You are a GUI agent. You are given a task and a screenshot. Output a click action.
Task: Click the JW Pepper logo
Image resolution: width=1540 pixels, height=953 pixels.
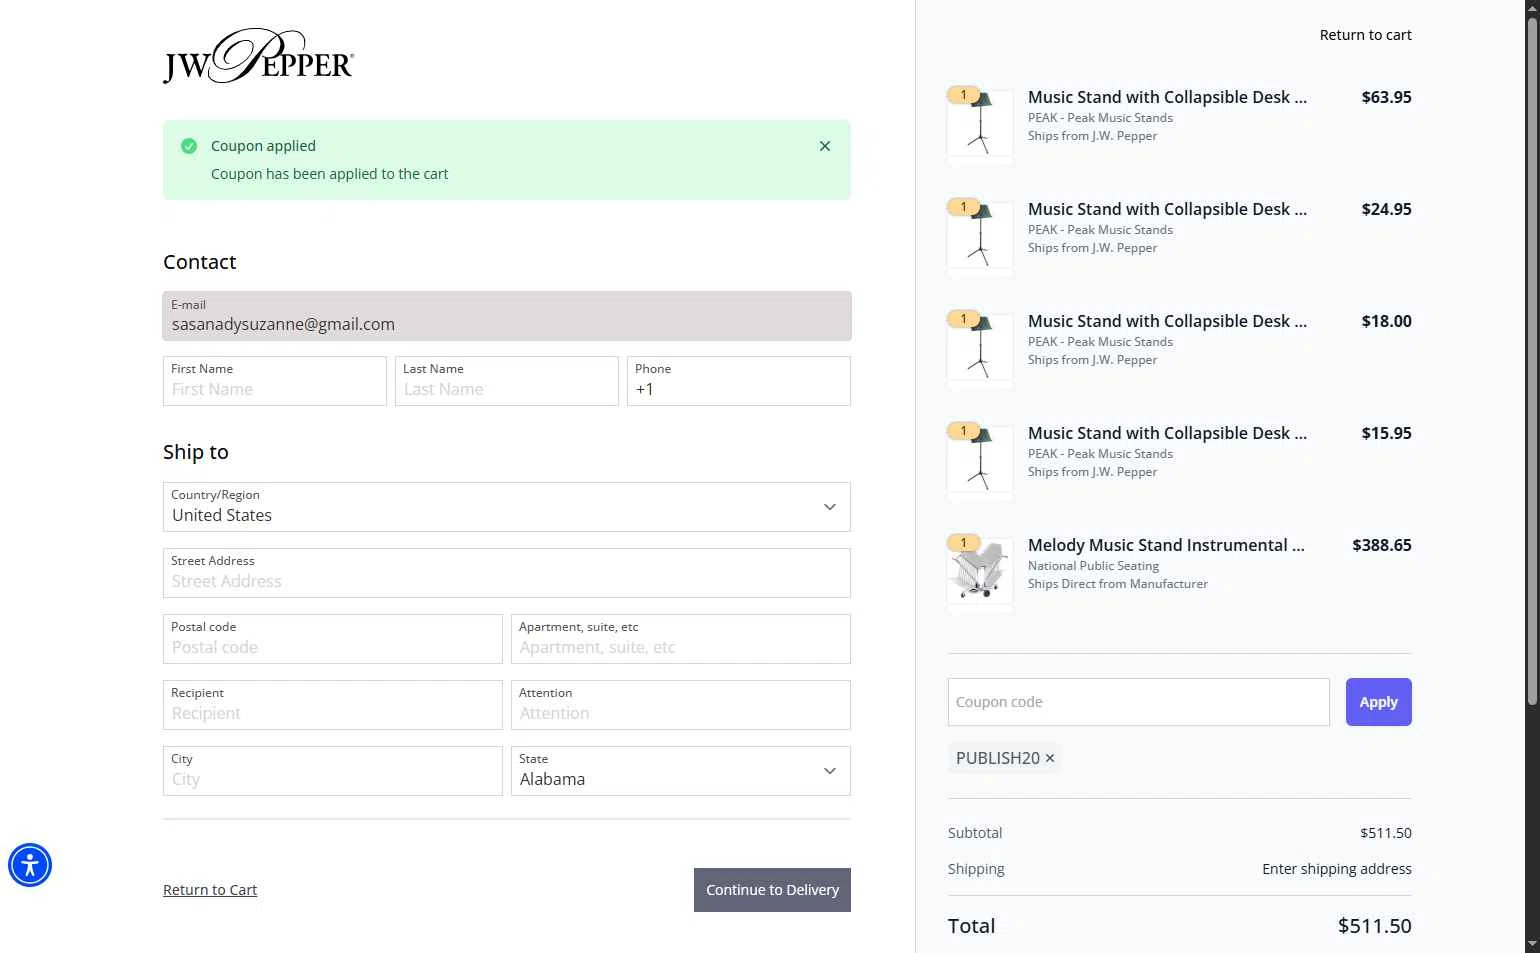(258, 56)
